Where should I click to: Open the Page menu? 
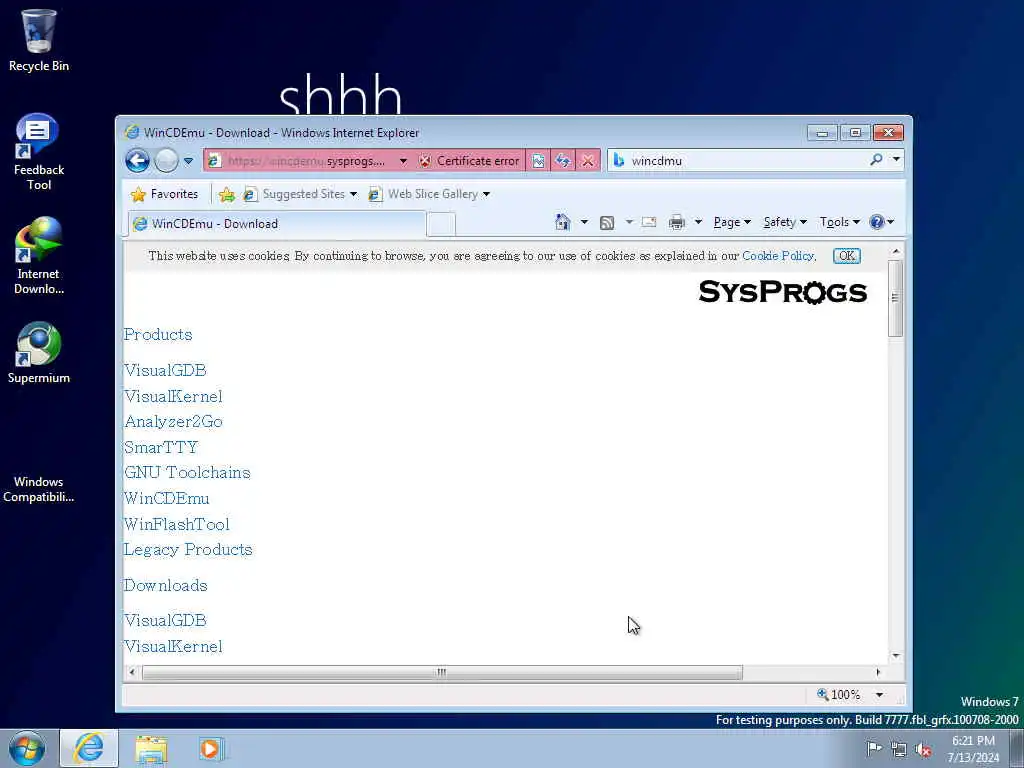732,222
